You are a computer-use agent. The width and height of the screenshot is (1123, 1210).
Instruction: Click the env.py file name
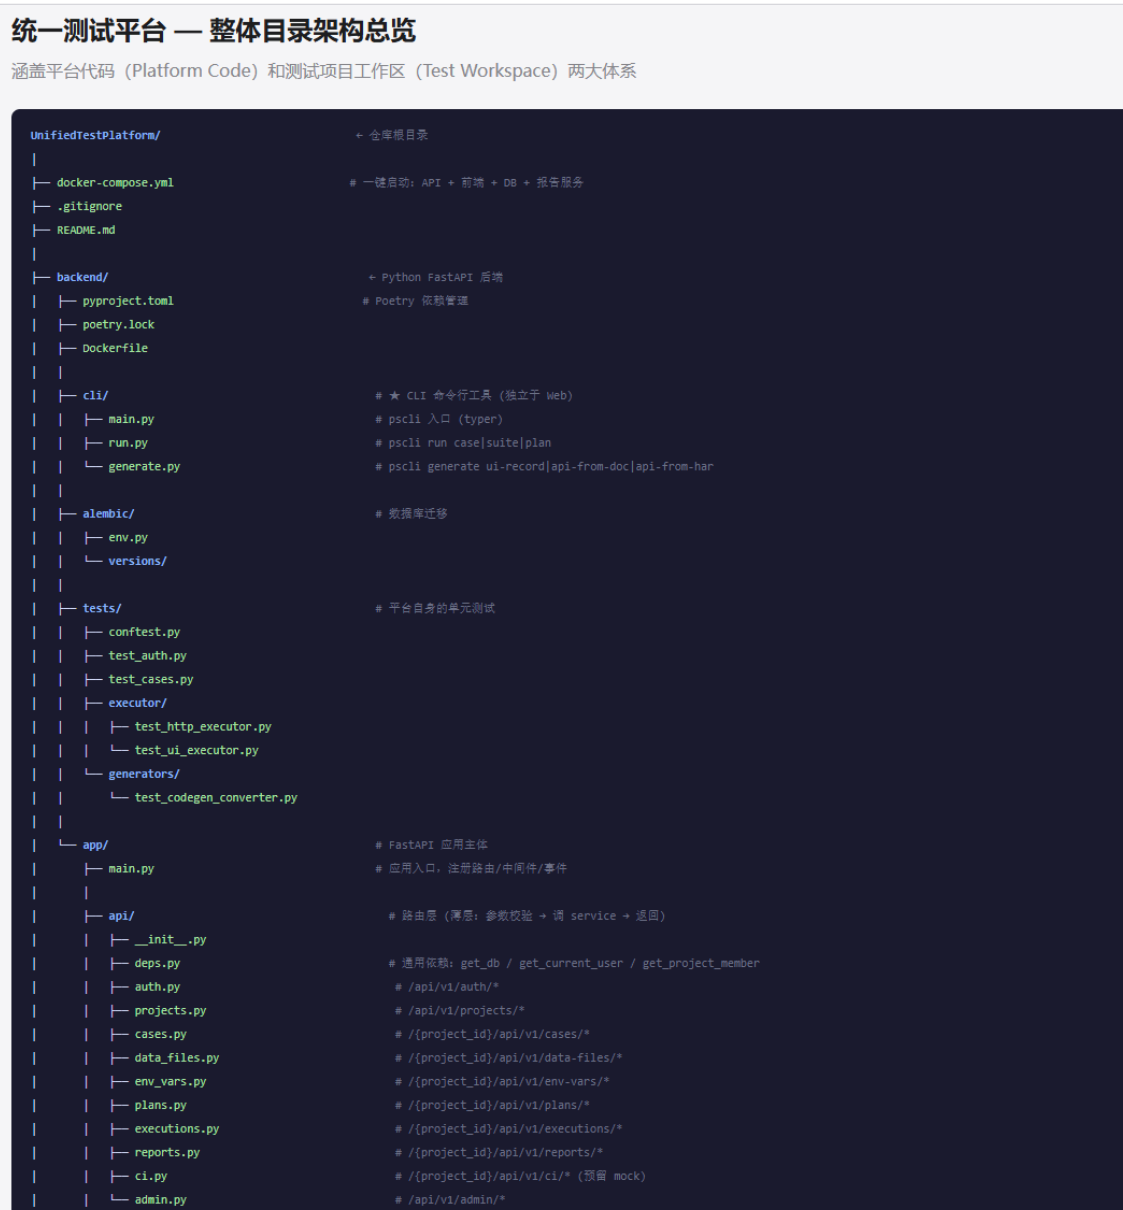tap(128, 538)
